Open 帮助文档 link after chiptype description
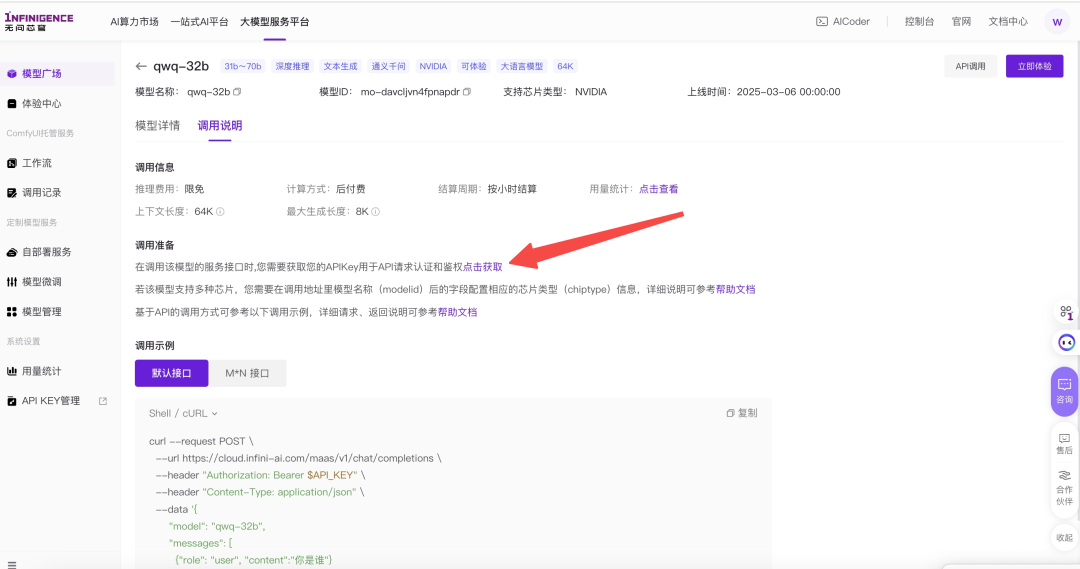Image resolution: width=1080 pixels, height=569 pixels. (x=736, y=289)
